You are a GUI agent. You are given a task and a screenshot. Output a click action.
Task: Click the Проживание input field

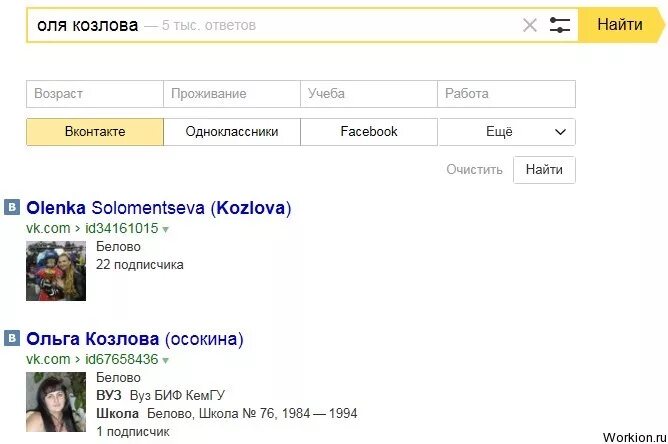pos(232,94)
